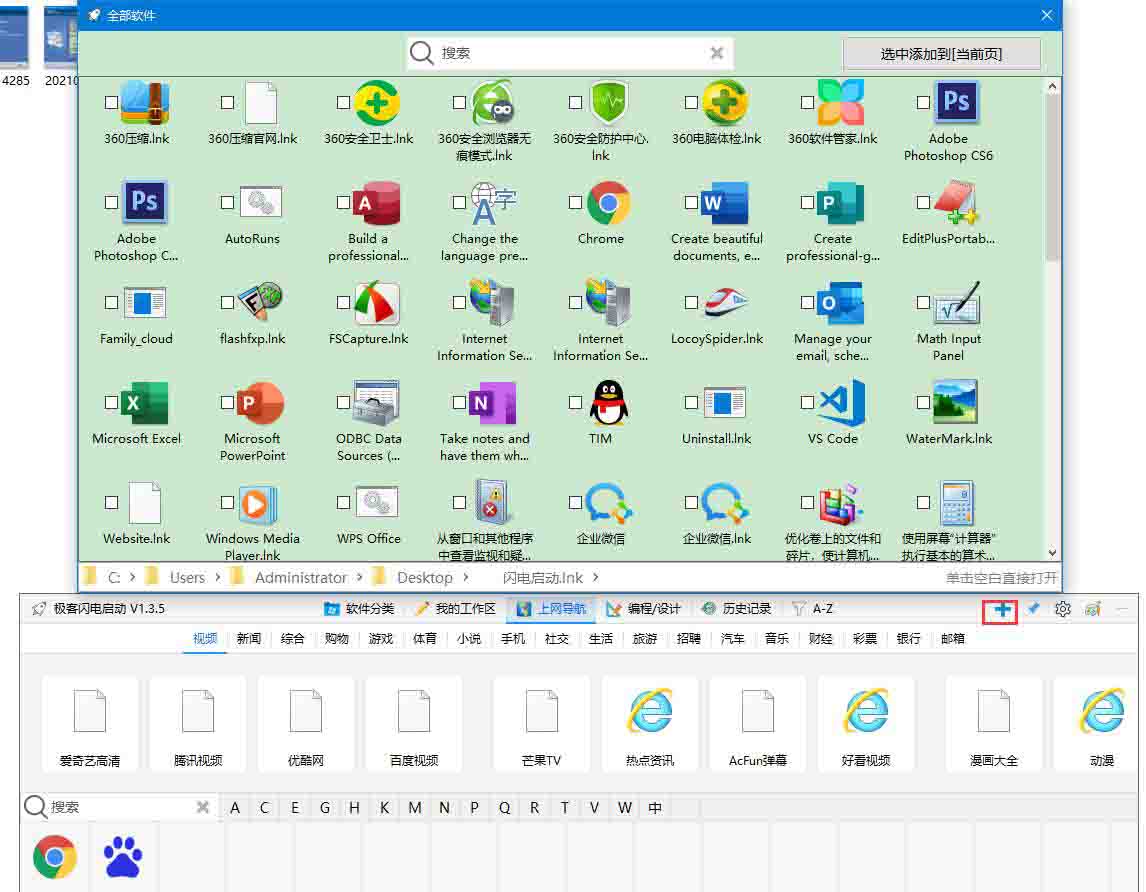Clear the top search field with X
Image resolution: width=1146 pixels, height=892 pixels.
point(717,53)
